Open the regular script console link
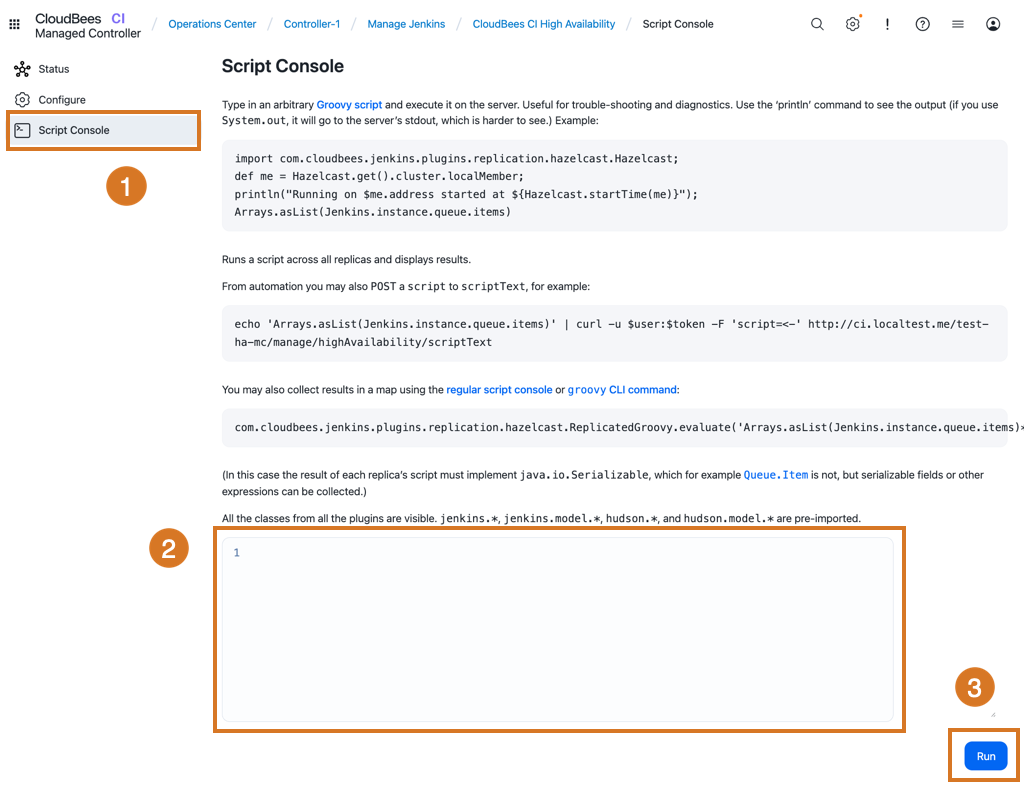1024x800 pixels. (x=499, y=390)
